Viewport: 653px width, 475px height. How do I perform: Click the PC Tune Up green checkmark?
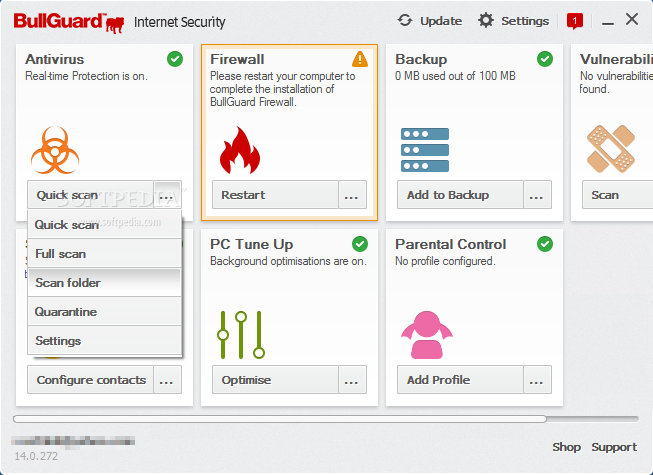click(360, 244)
